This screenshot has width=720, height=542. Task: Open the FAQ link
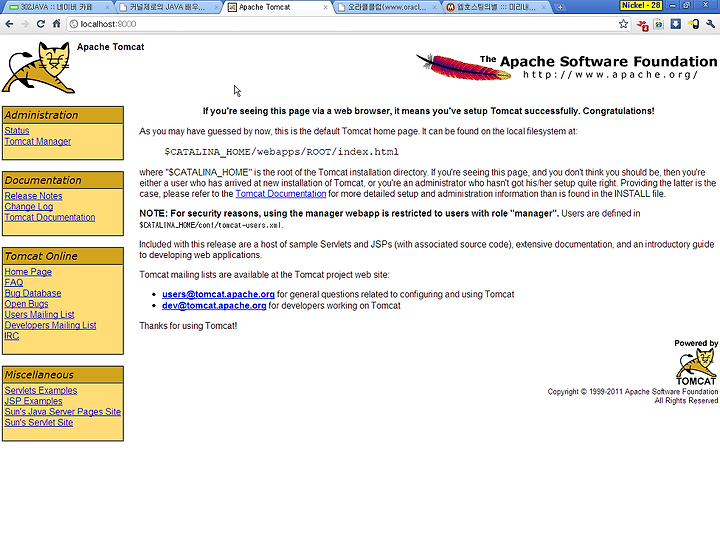(x=14, y=282)
